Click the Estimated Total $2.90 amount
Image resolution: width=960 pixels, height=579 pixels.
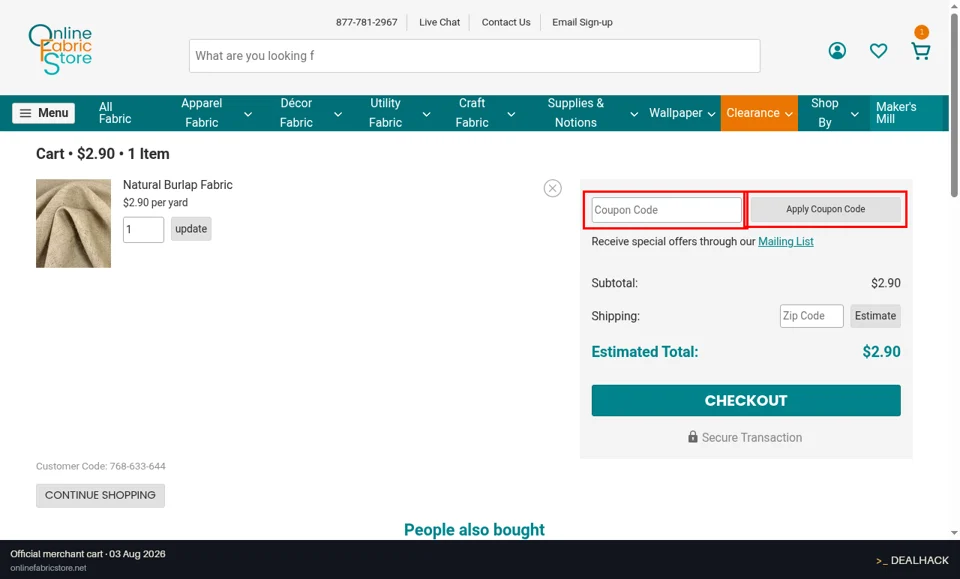pyautogui.click(x=881, y=352)
